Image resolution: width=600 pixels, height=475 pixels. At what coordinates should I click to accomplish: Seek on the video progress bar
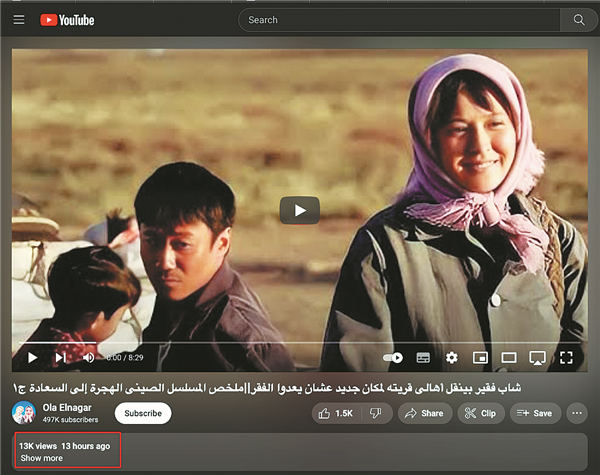(x=300, y=342)
